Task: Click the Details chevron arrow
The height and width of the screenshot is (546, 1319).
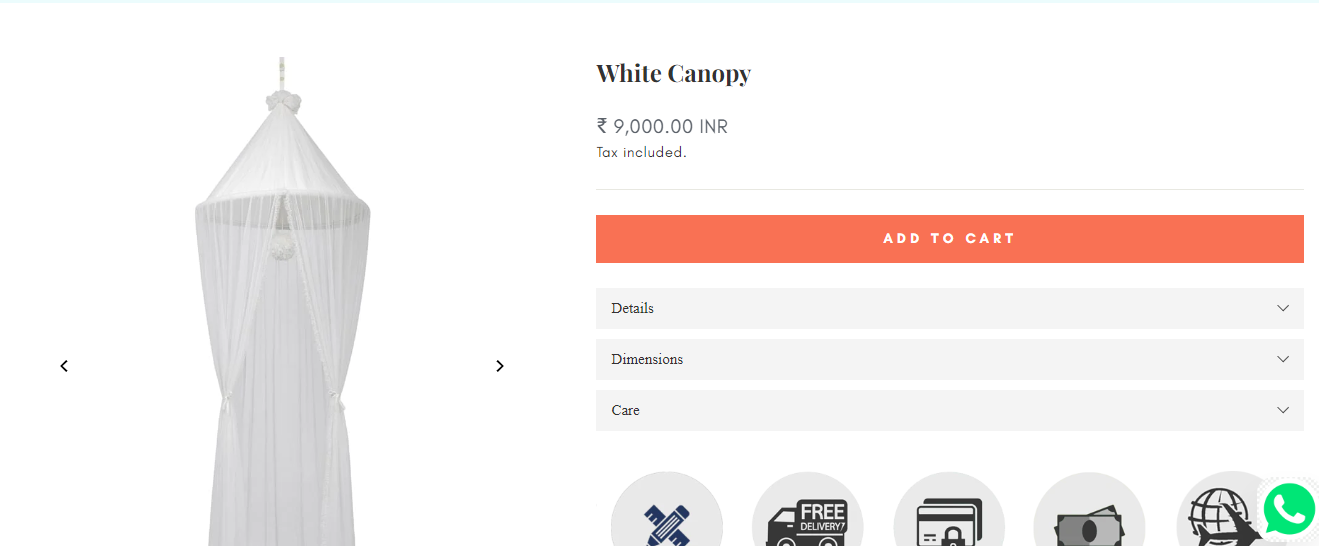Action: point(1283,308)
